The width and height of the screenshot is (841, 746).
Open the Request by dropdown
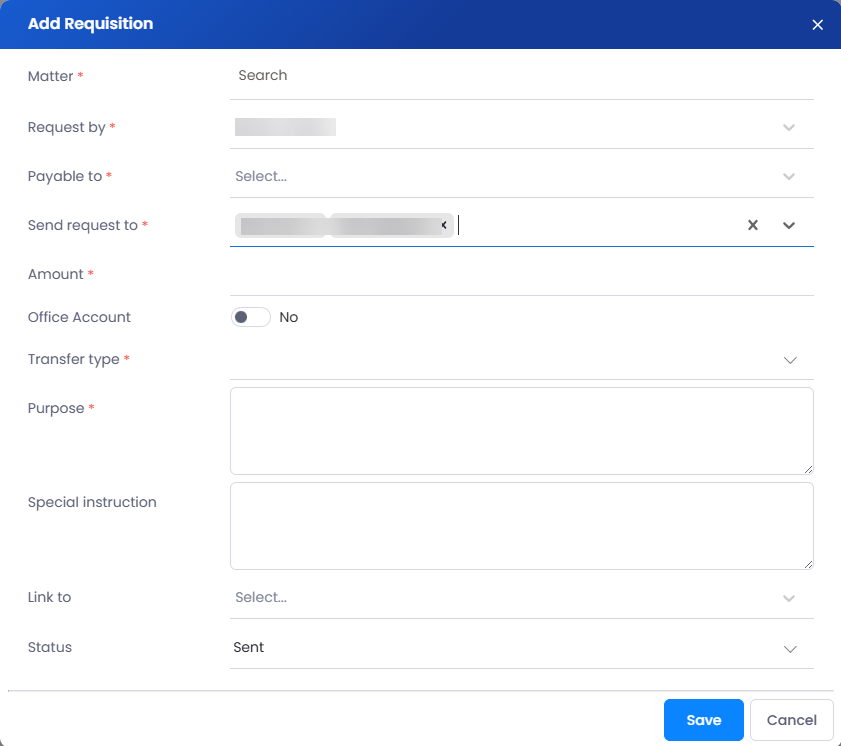click(x=521, y=127)
